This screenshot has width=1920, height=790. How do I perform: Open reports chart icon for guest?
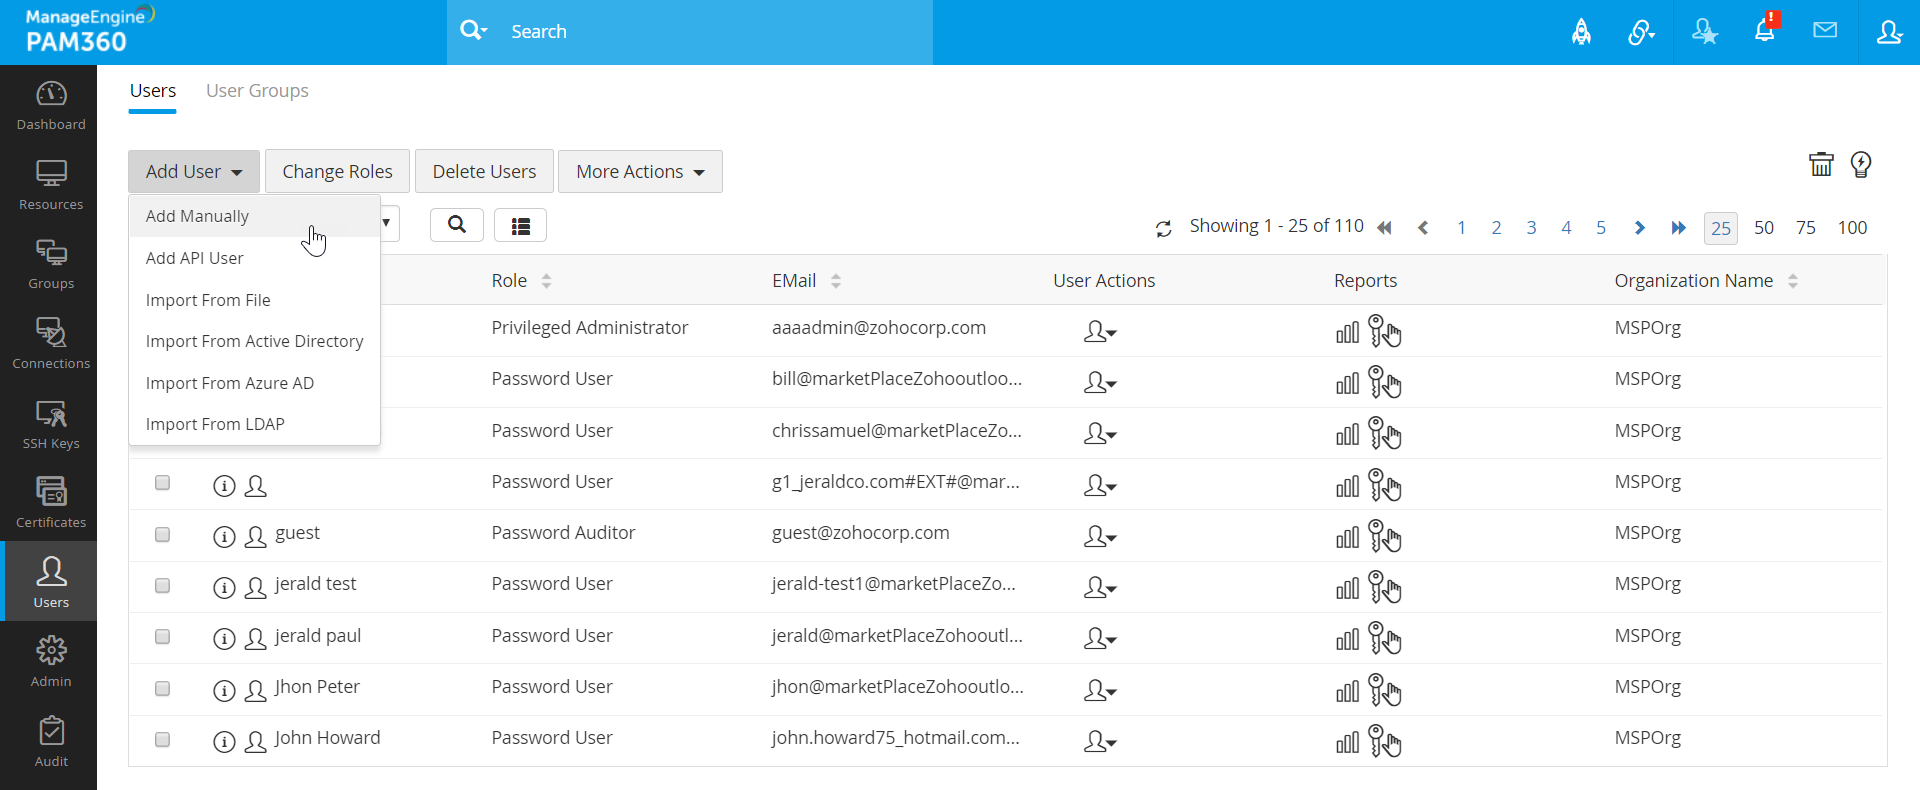point(1347,537)
